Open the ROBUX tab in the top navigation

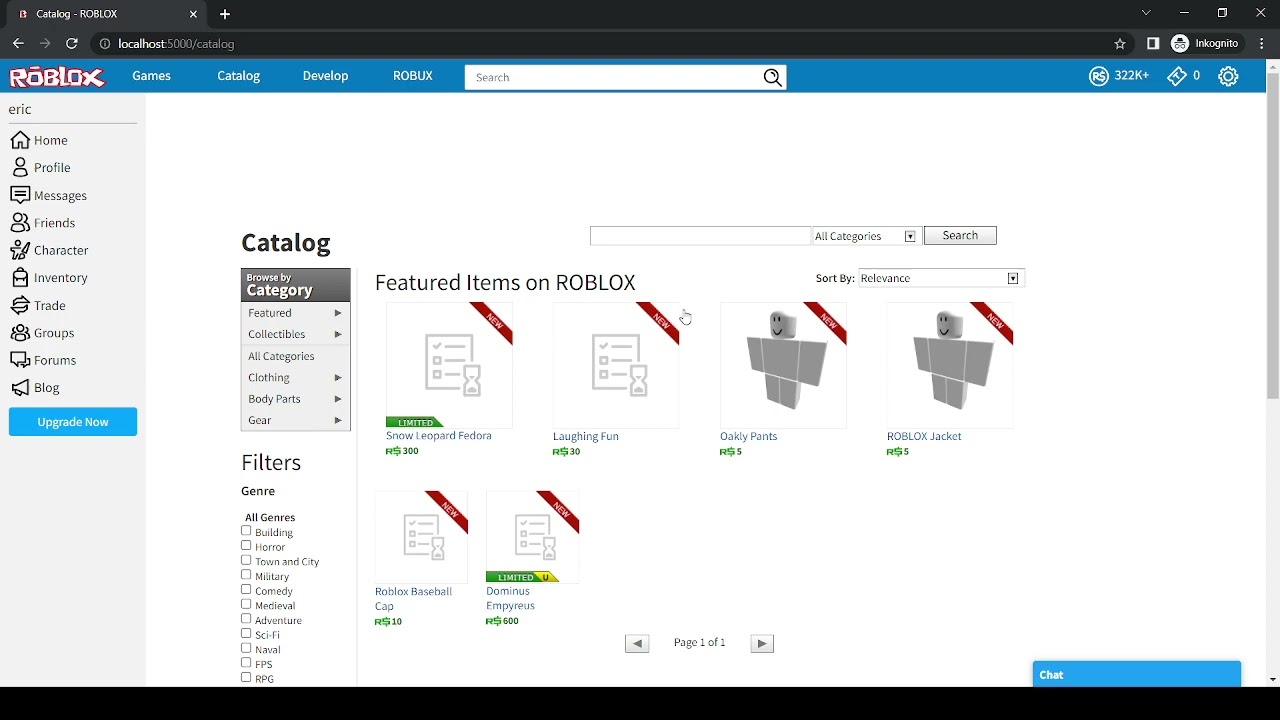click(x=412, y=76)
